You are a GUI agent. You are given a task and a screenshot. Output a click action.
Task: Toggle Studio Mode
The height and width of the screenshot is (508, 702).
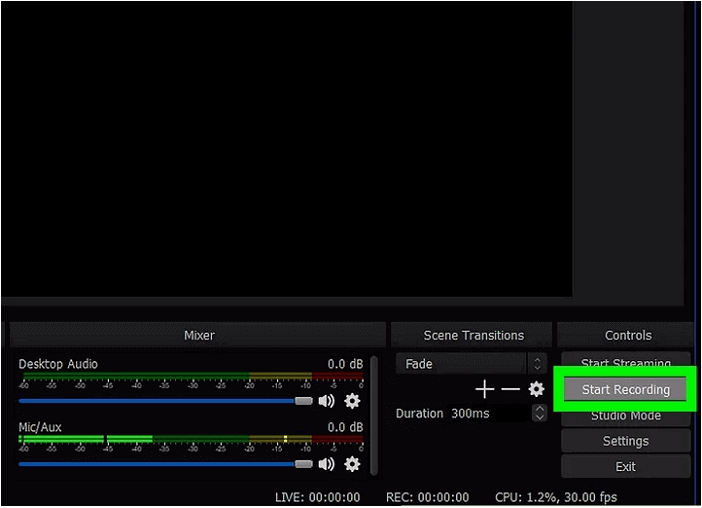pyautogui.click(x=625, y=416)
